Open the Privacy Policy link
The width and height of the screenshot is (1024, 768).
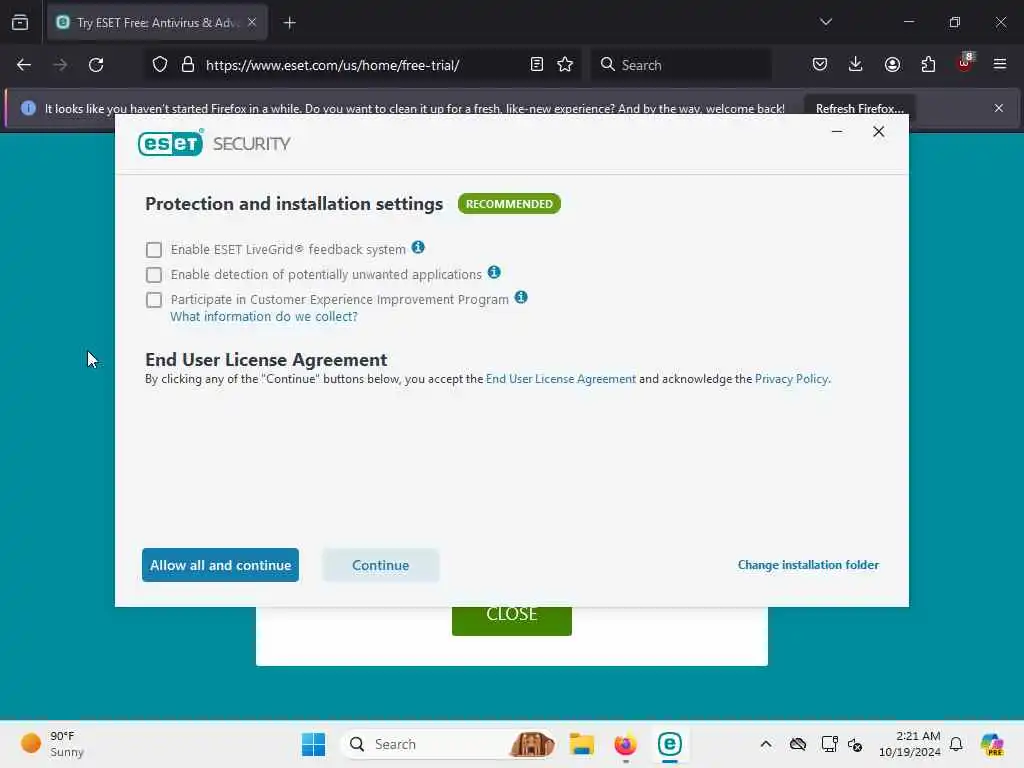point(792,379)
